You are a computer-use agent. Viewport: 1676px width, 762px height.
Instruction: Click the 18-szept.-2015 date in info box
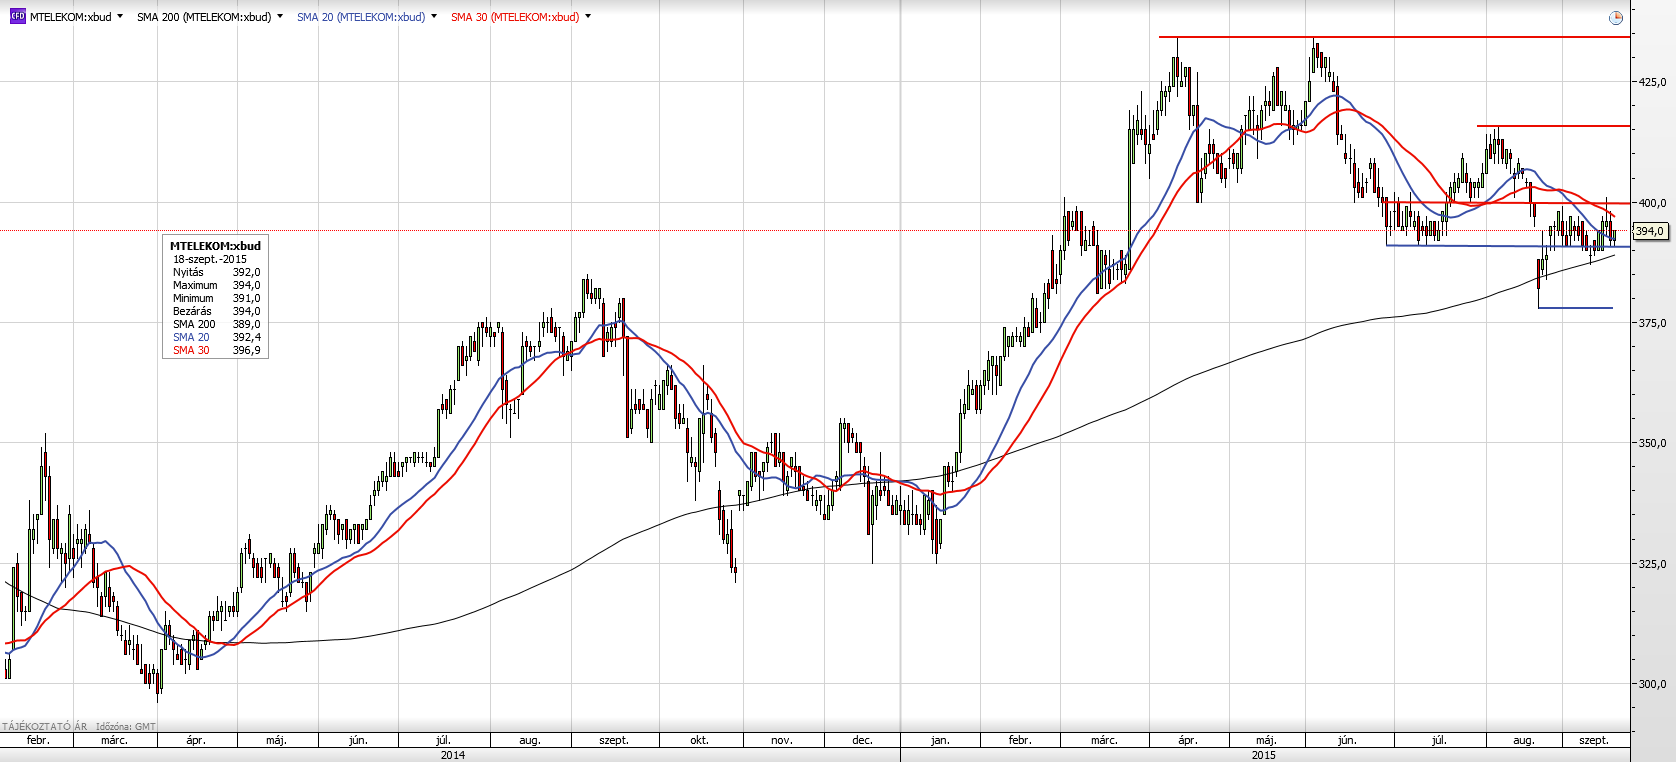coord(210,259)
